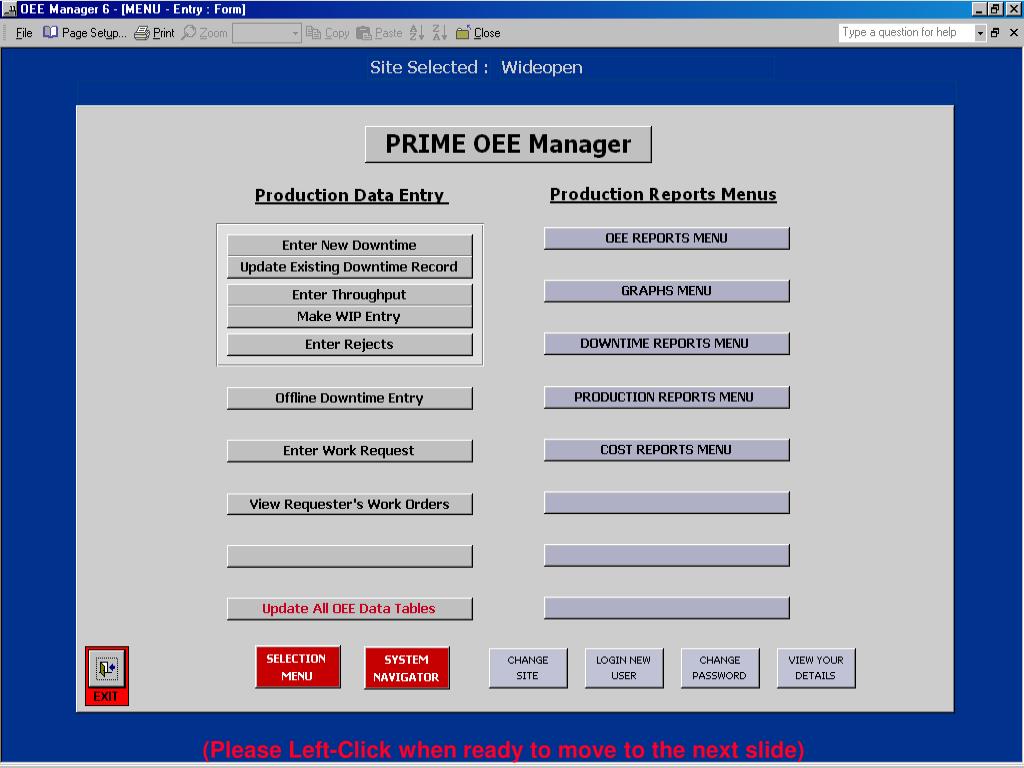Click the Close folder icon in the toolbar
Screen dimensions: 1024x768
click(x=462, y=33)
